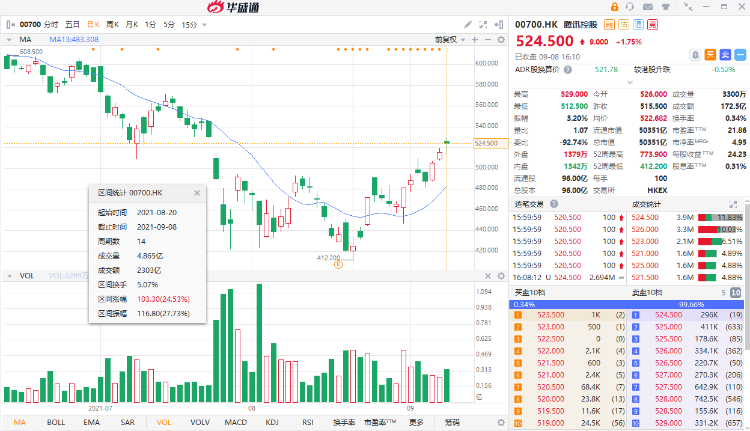
Task: Click the bid/ask ratio bar showing 99.66%
Action: (x=627, y=304)
